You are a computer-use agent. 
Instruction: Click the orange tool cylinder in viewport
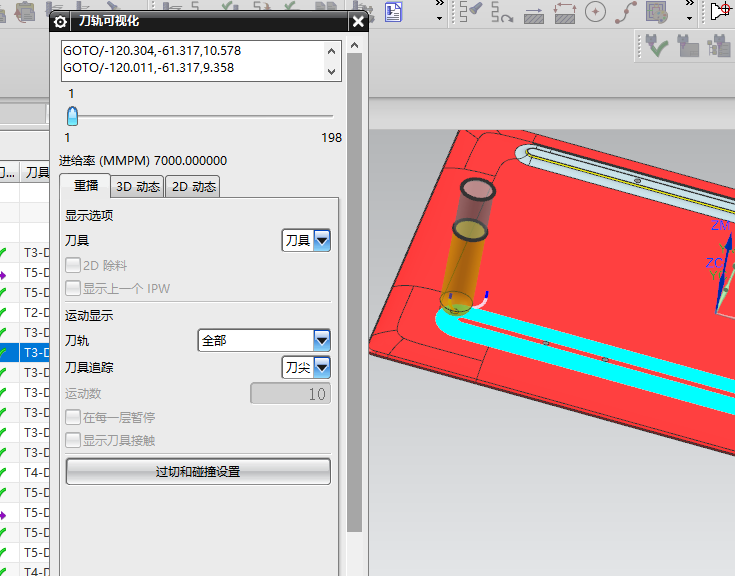pyautogui.click(x=463, y=267)
